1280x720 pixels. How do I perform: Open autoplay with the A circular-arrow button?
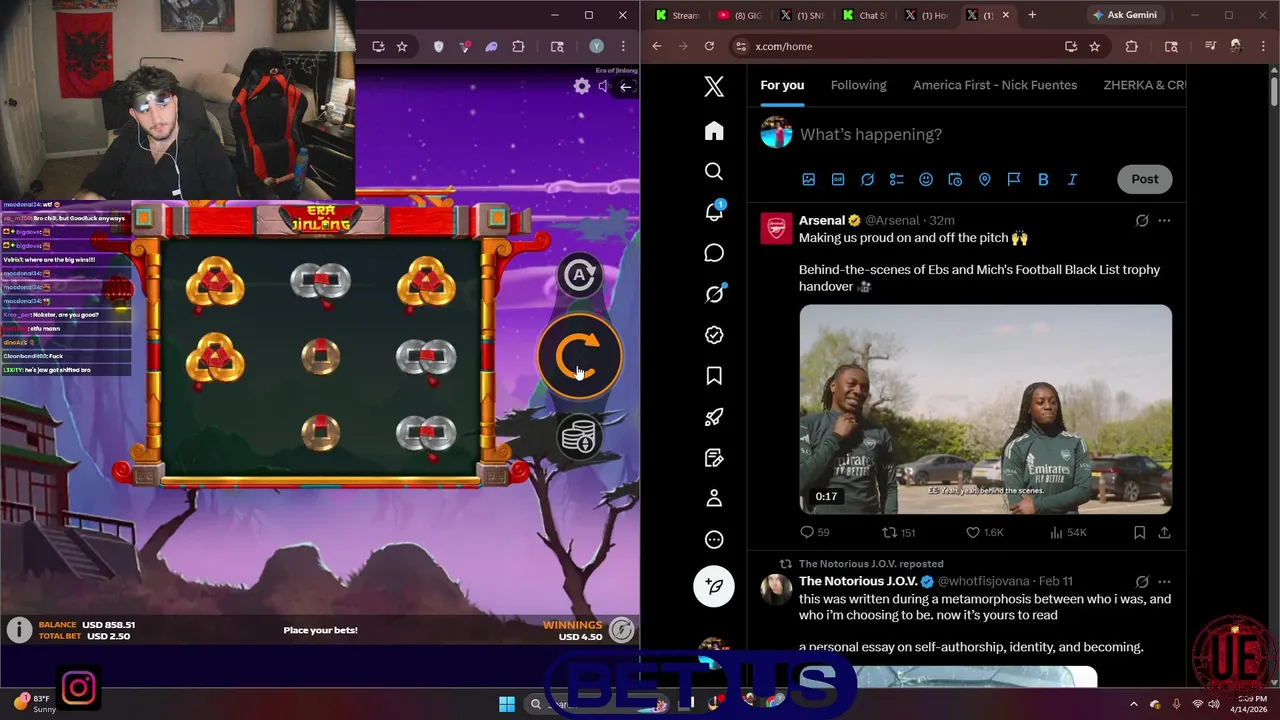(579, 275)
